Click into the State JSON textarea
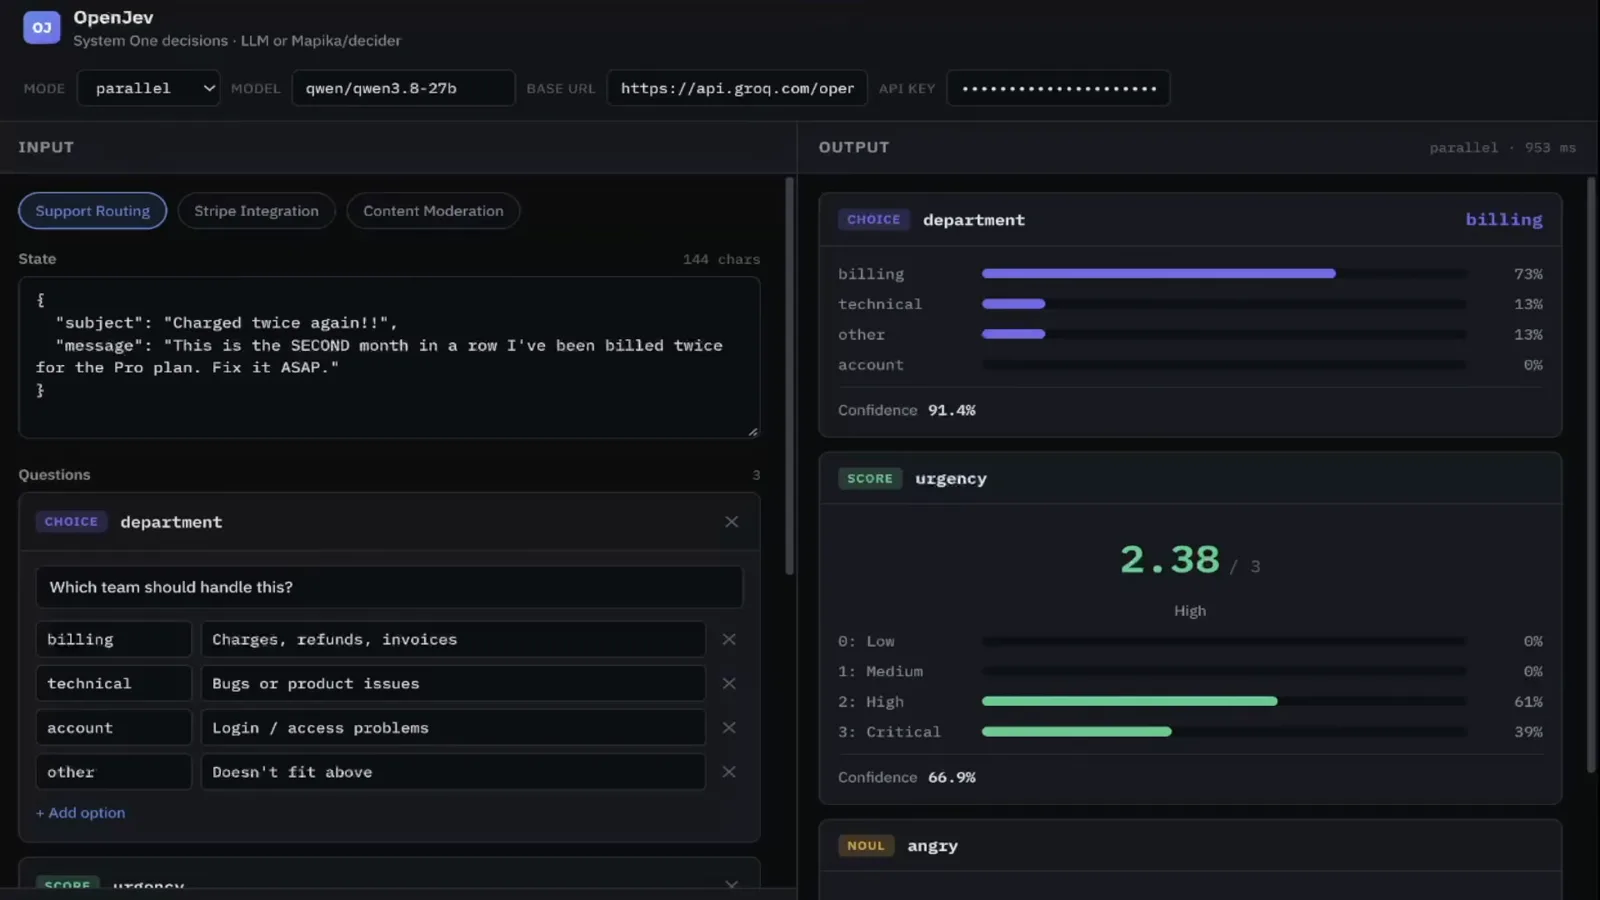Image resolution: width=1600 pixels, height=900 pixels. (389, 358)
